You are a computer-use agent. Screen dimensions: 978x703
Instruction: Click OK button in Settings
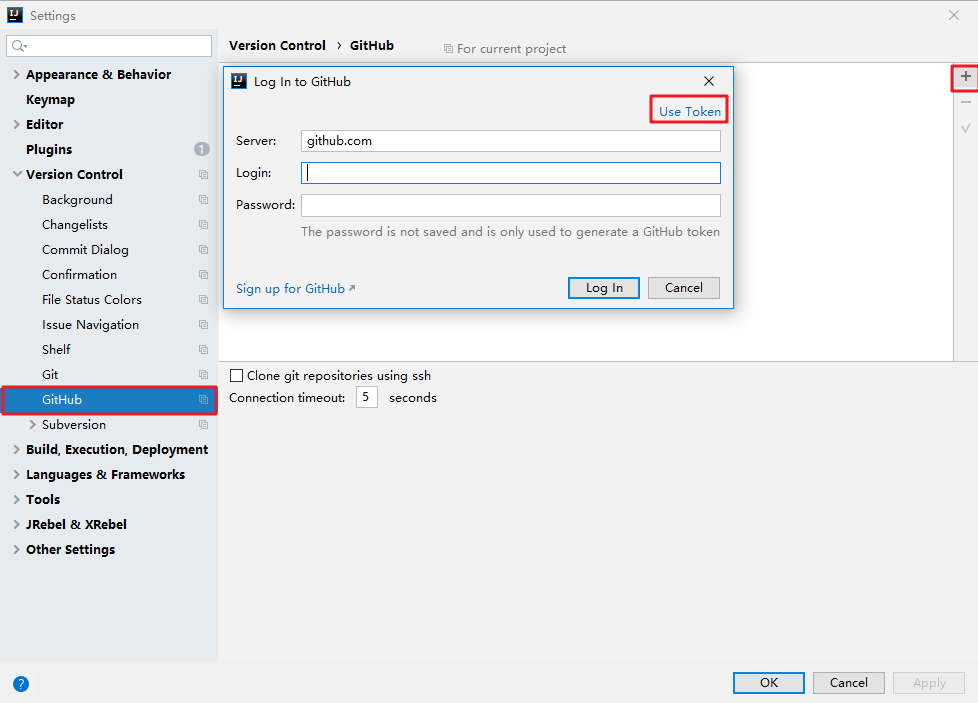coord(768,682)
